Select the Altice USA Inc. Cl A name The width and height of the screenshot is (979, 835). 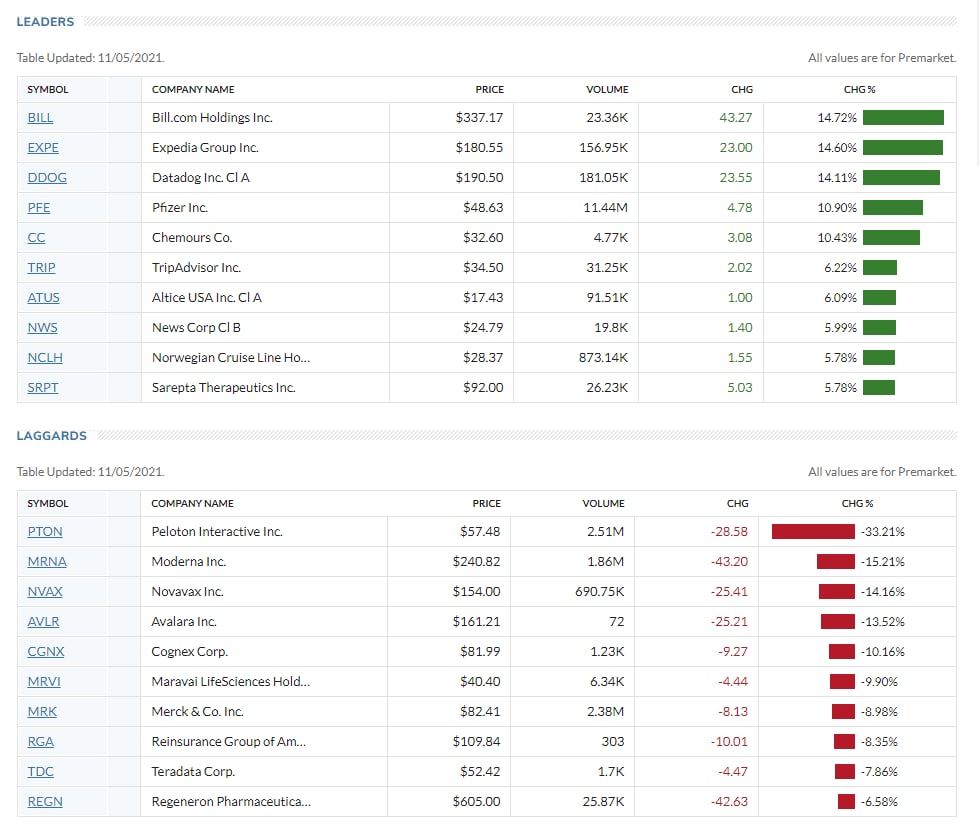(x=207, y=297)
